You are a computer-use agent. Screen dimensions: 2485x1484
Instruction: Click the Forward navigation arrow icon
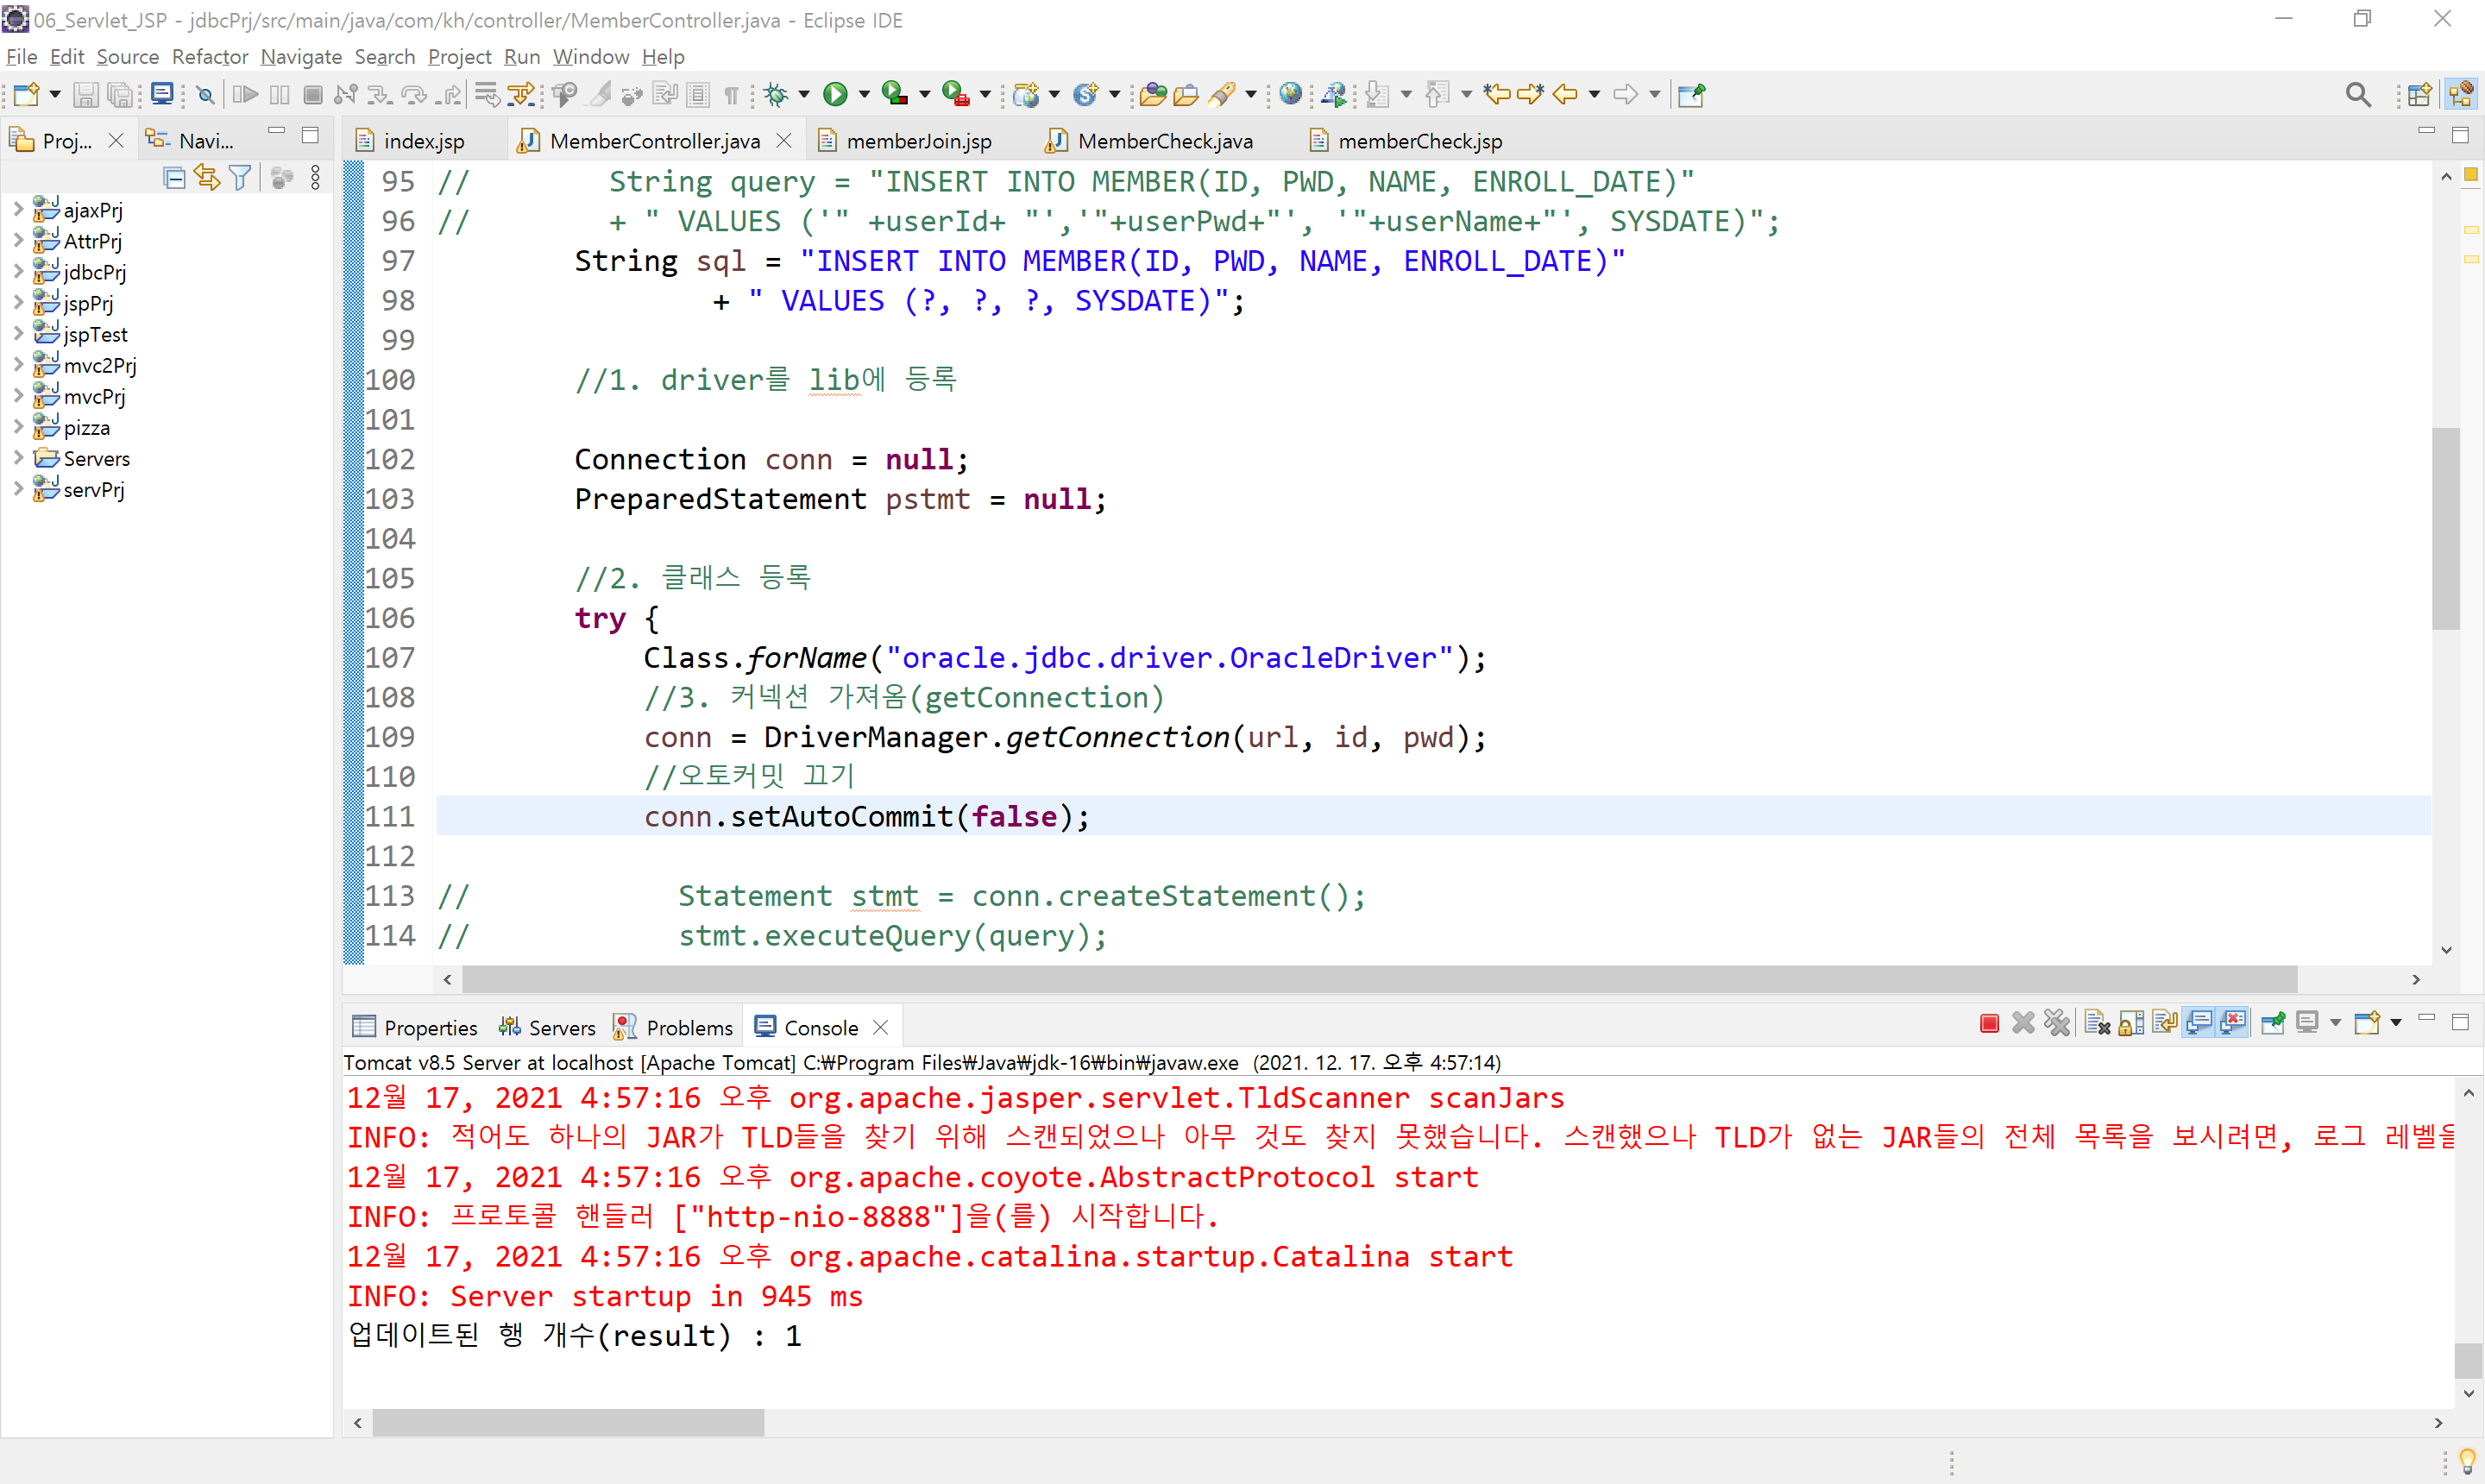[1626, 95]
